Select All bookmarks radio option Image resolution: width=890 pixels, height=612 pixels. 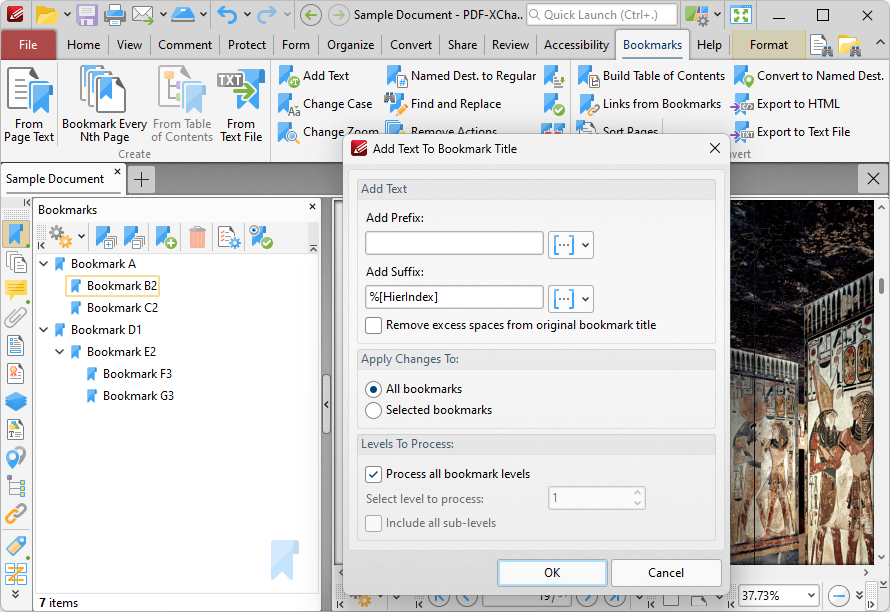tap(373, 389)
